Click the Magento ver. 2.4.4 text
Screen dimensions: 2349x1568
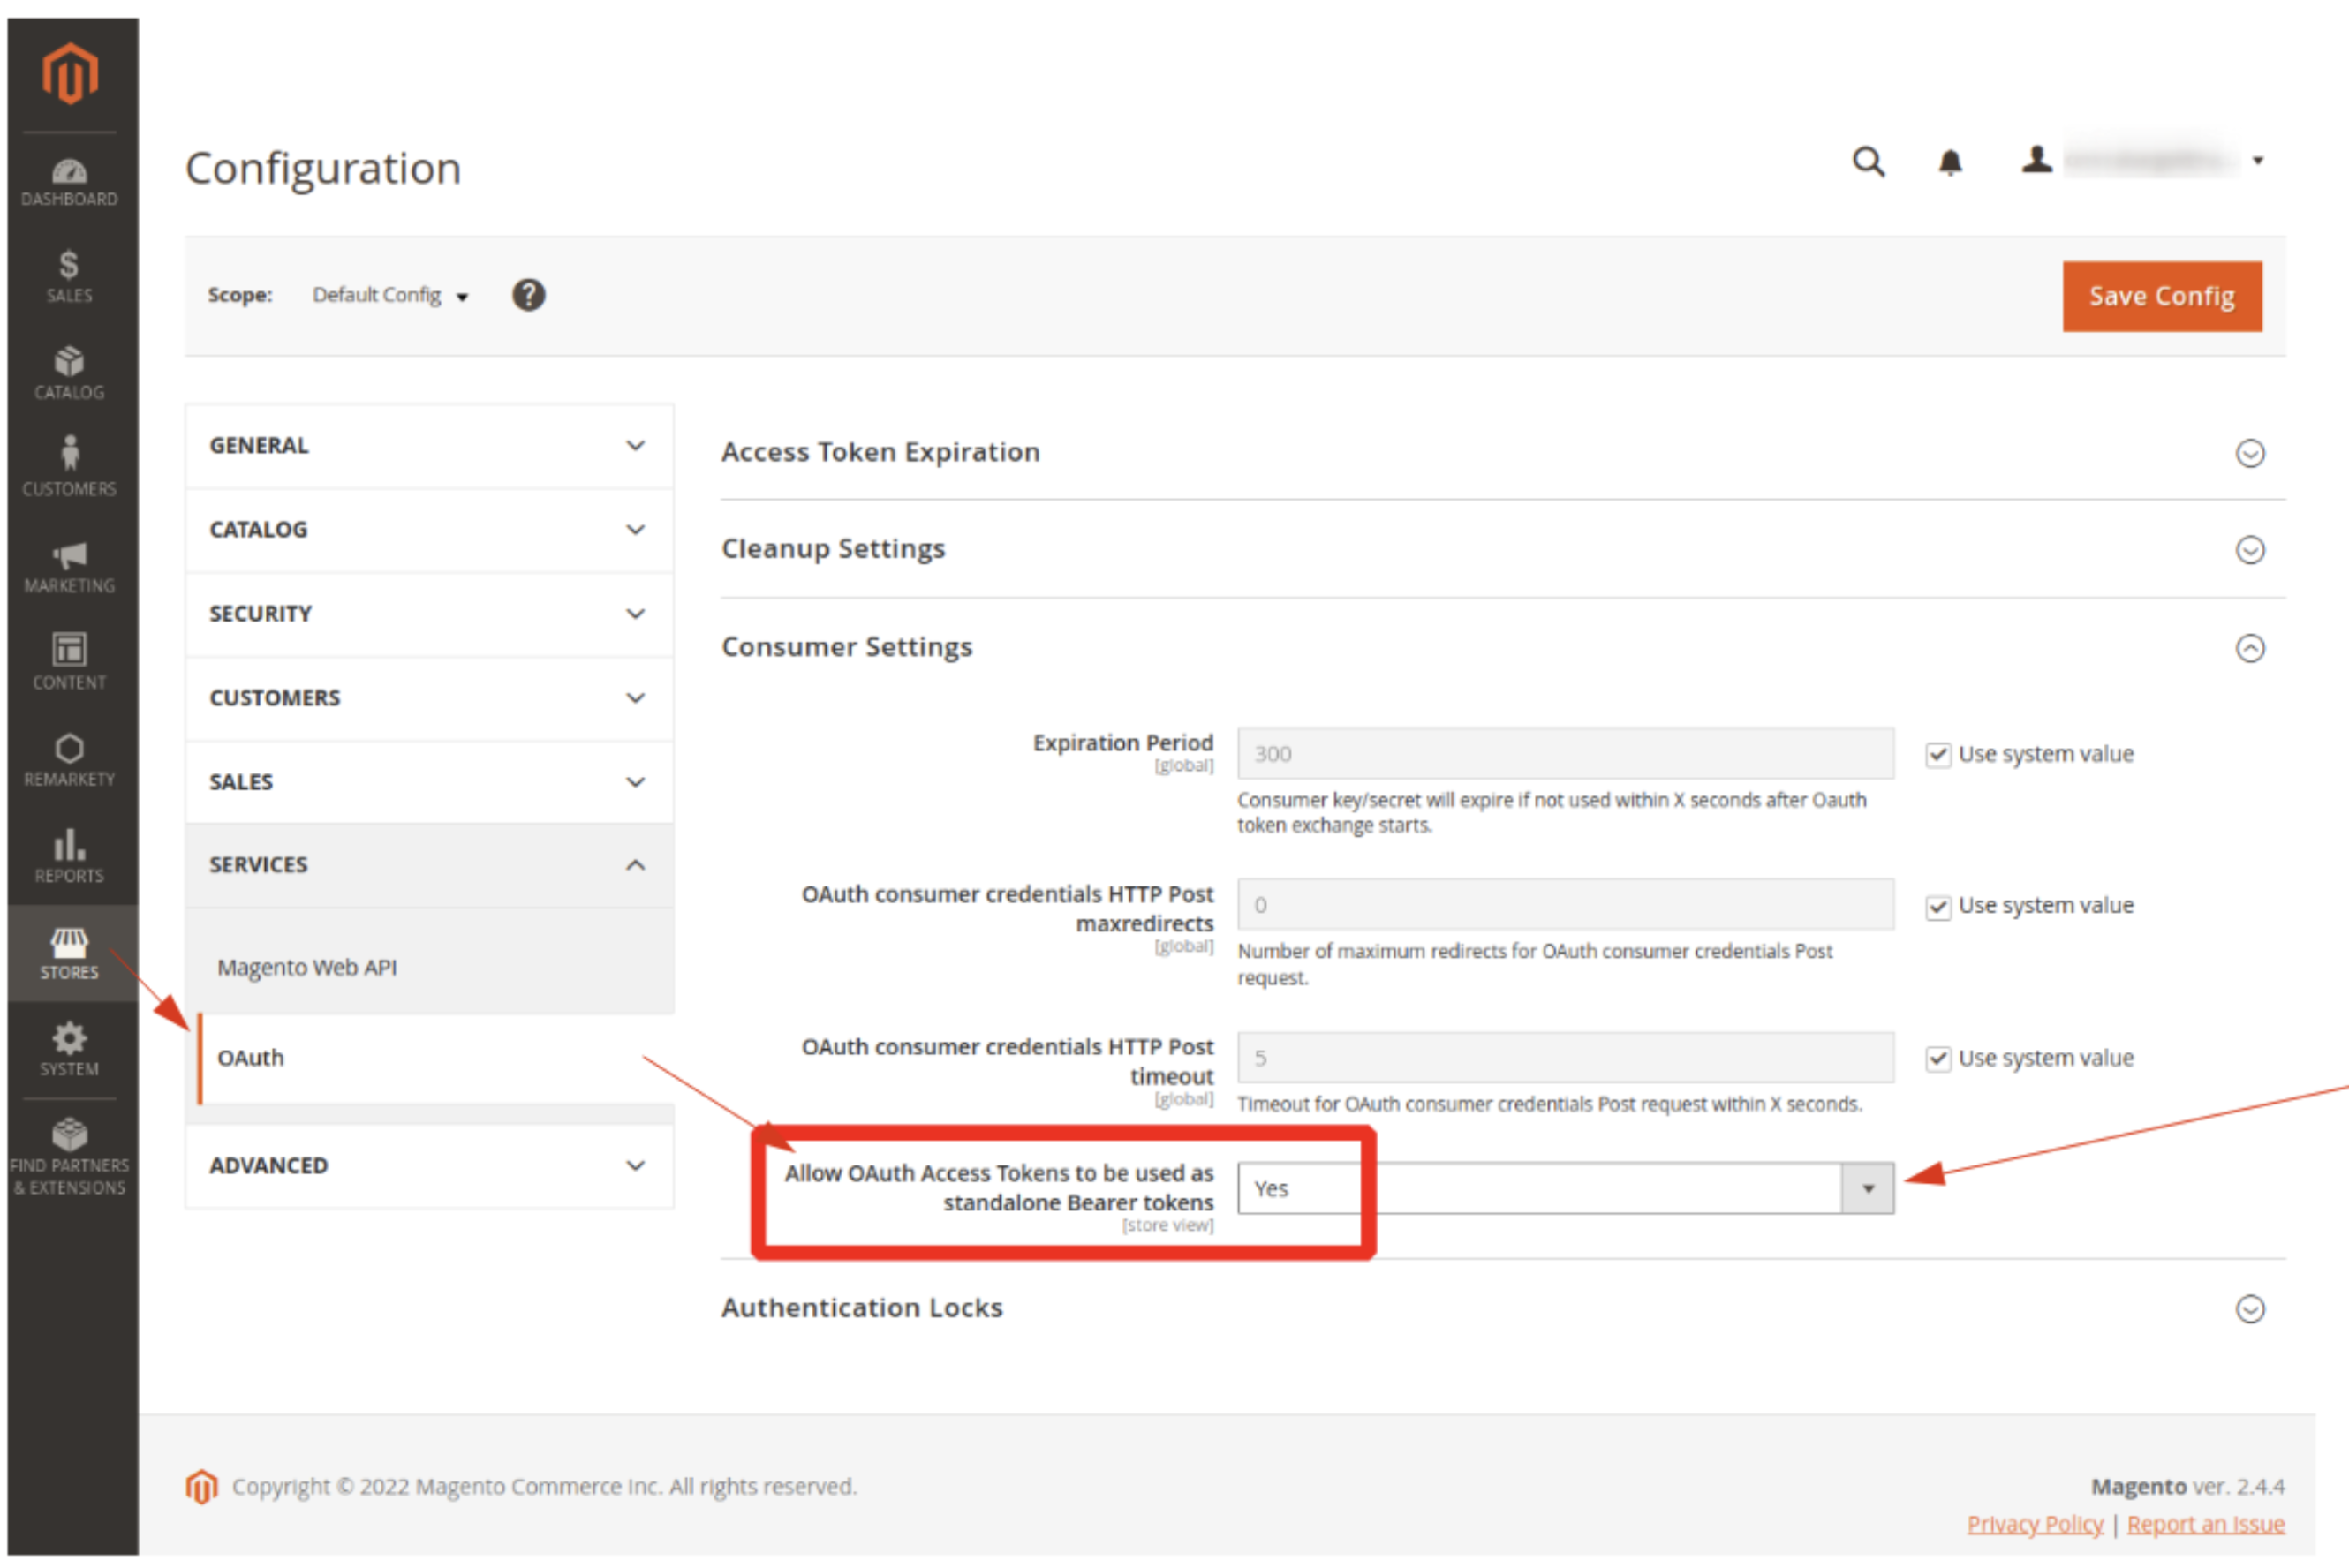[2187, 1486]
